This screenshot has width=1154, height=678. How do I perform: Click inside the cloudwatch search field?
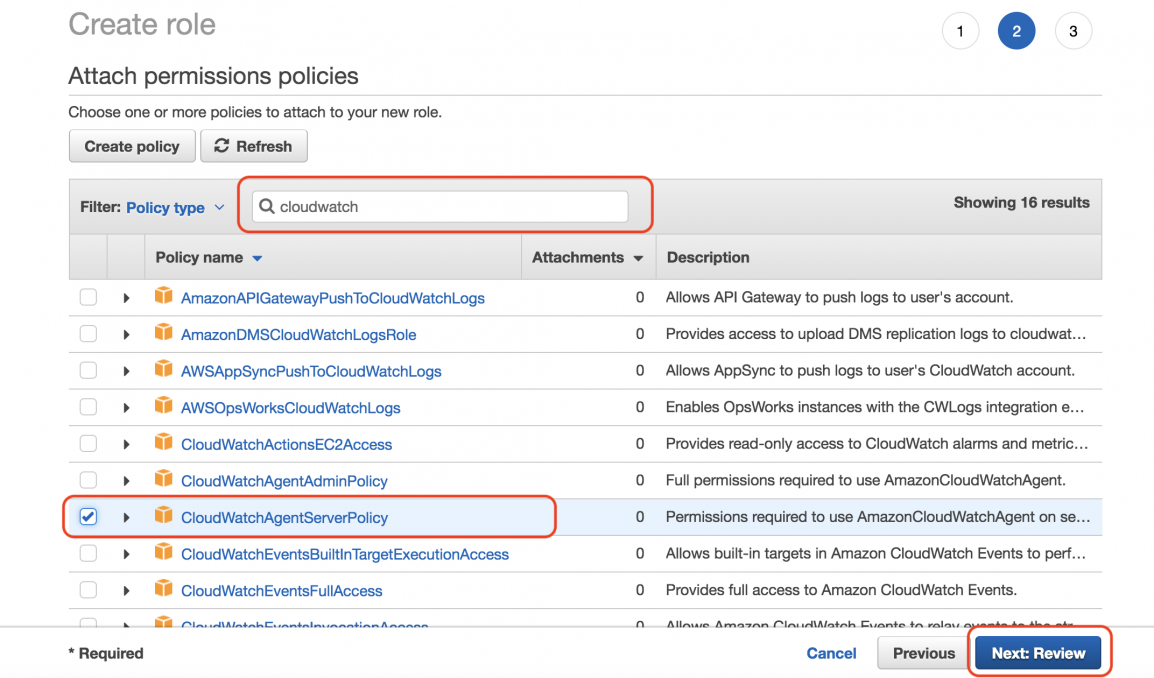[x=440, y=206]
